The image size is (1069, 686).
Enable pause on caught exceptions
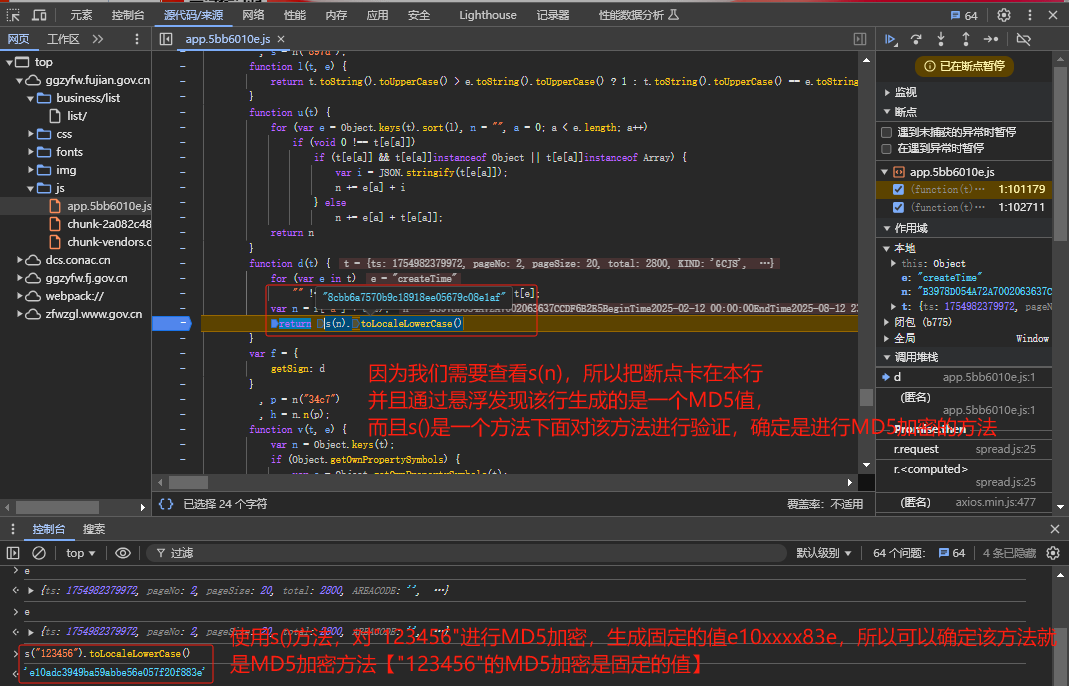point(886,149)
